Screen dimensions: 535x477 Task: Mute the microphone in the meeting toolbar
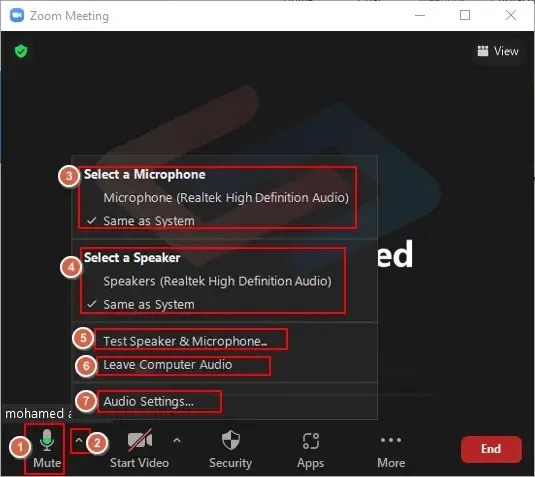(47, 449)
